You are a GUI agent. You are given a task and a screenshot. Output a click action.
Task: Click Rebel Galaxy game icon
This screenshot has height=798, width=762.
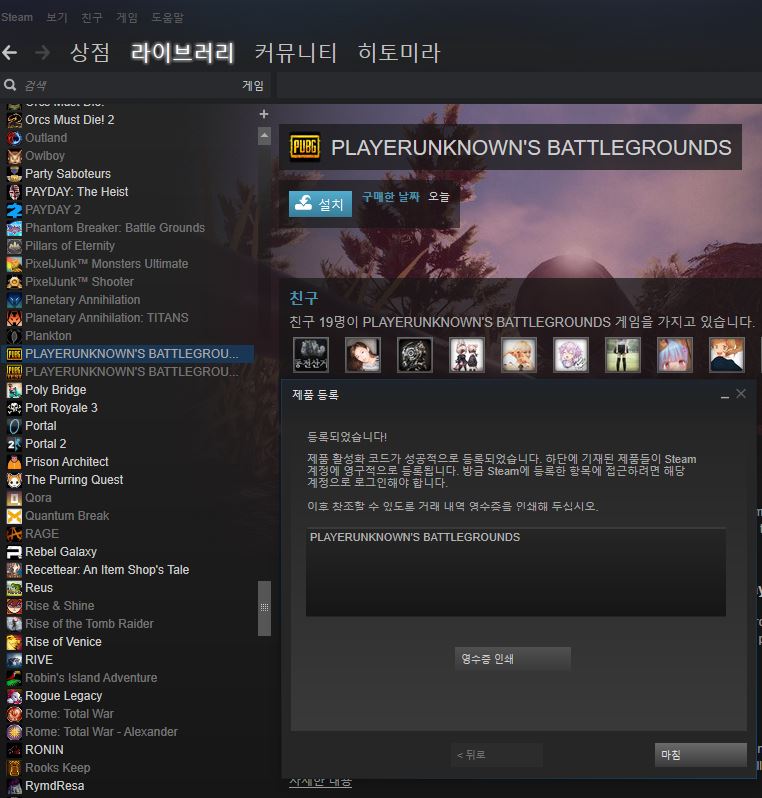point(14,552)
